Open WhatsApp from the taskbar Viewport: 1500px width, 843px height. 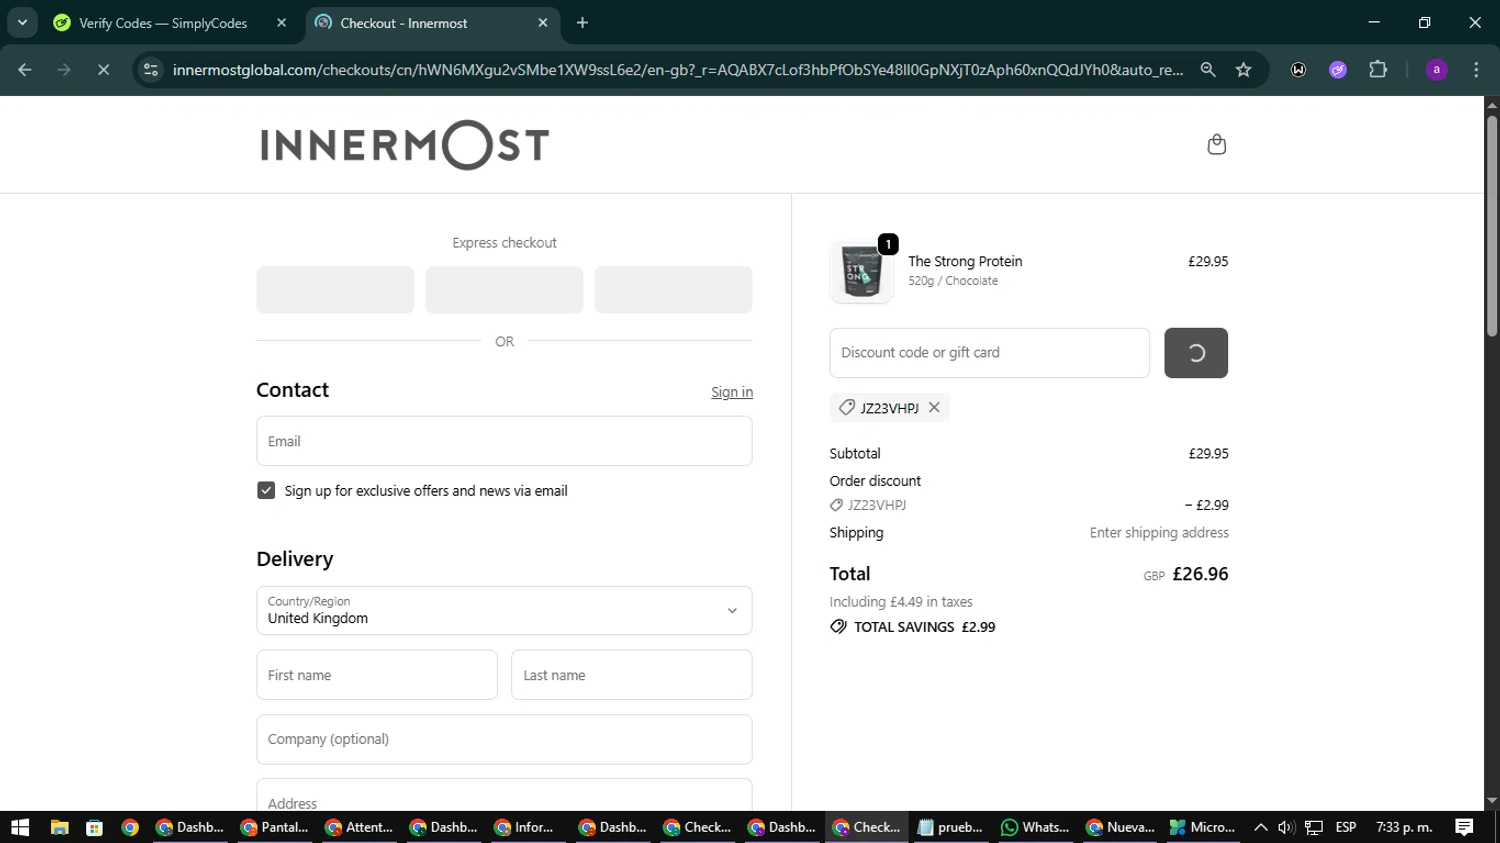[1035, 827]
